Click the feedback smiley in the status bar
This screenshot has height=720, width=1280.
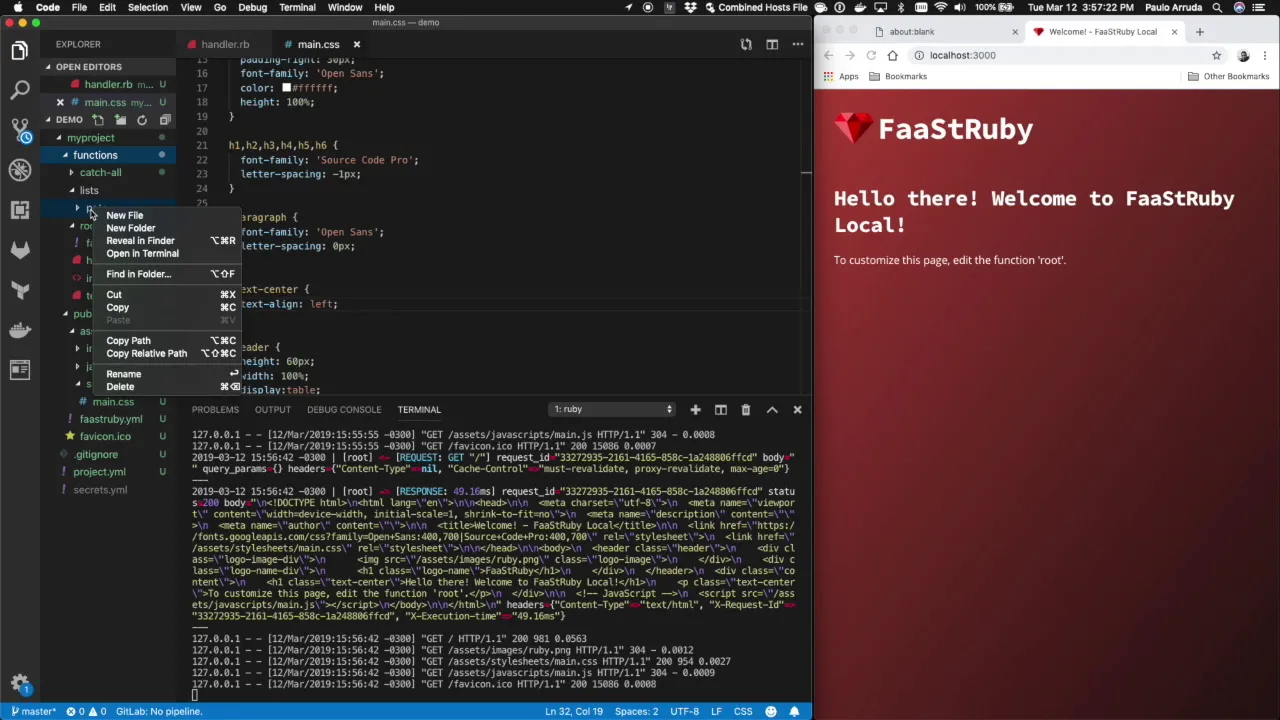pos(771,711)
